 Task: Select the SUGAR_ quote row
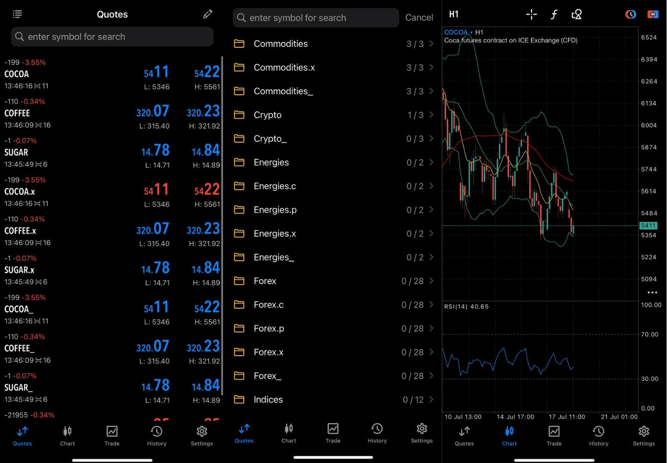pos(112,388)
